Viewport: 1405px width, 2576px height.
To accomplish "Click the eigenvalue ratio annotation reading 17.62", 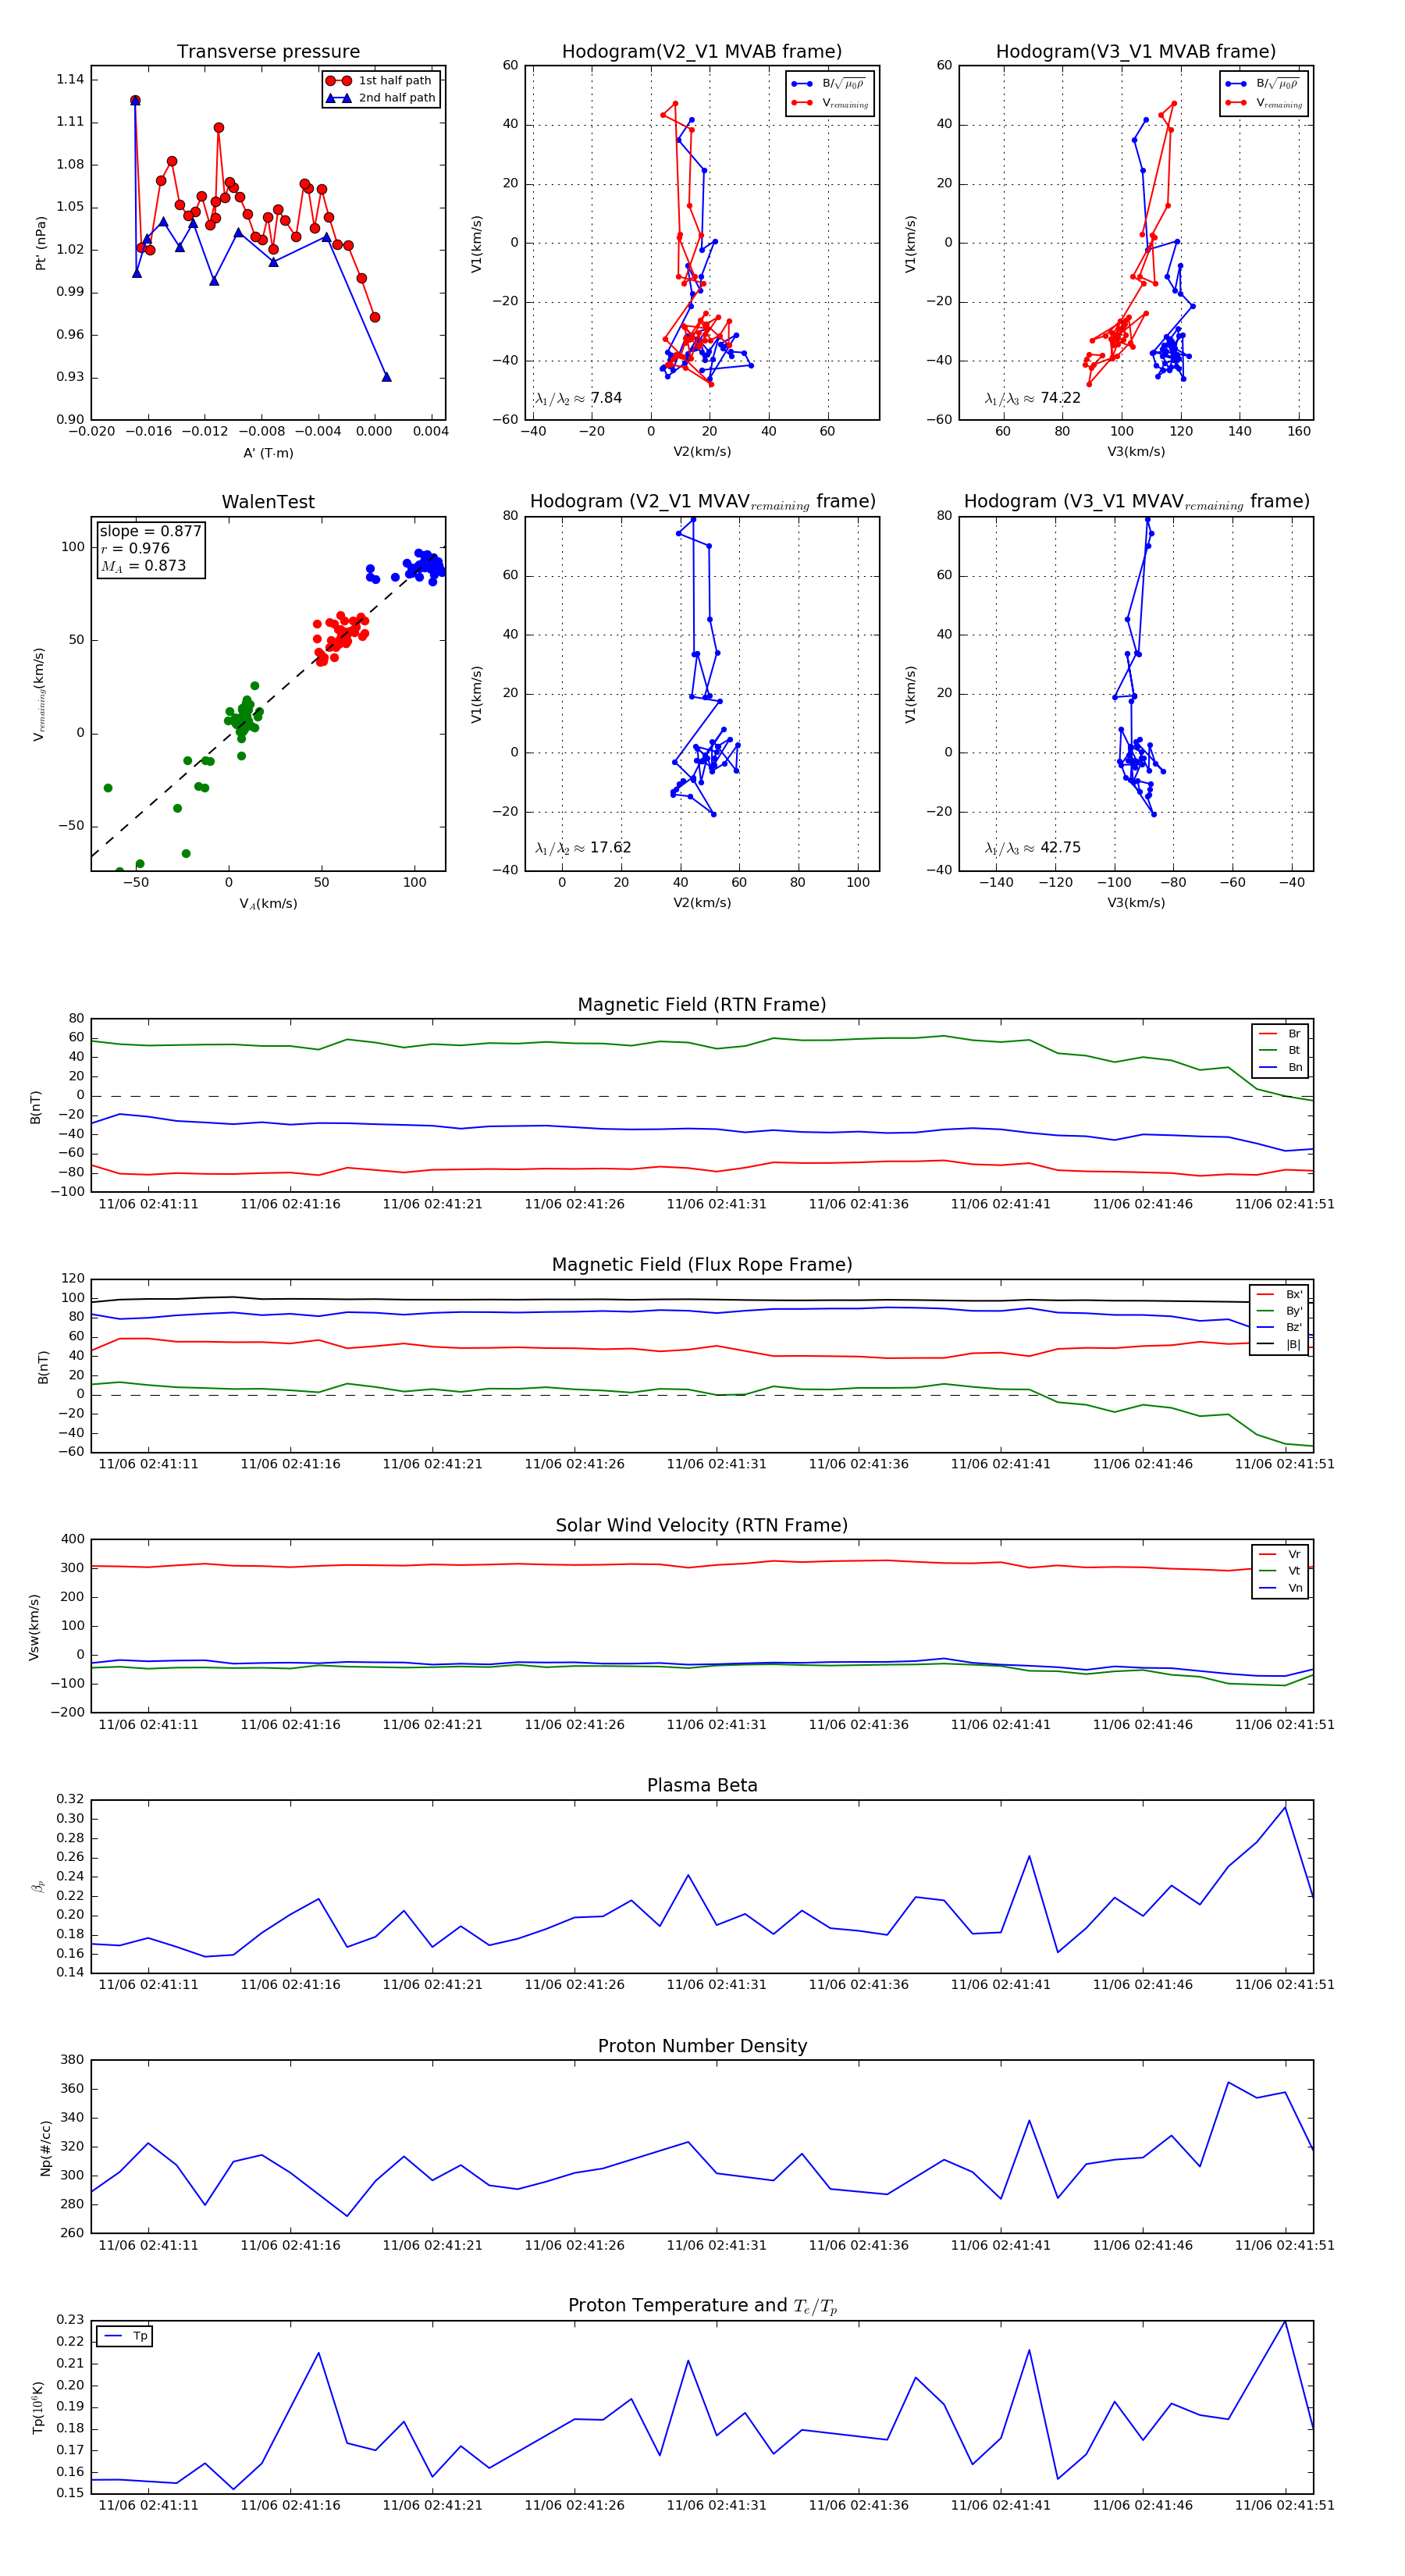I will (x=583, y=848).
